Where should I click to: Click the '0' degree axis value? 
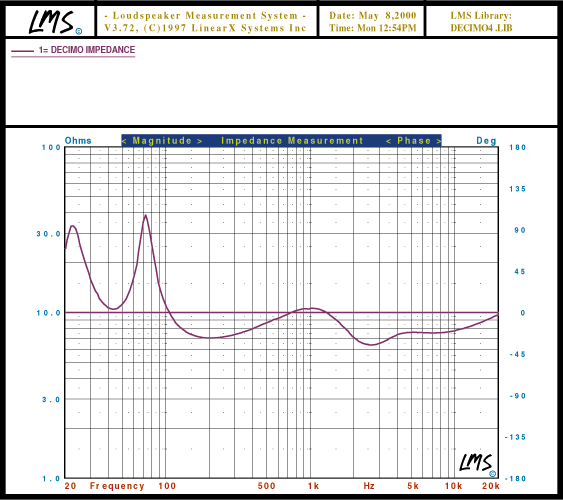point(523,313)
